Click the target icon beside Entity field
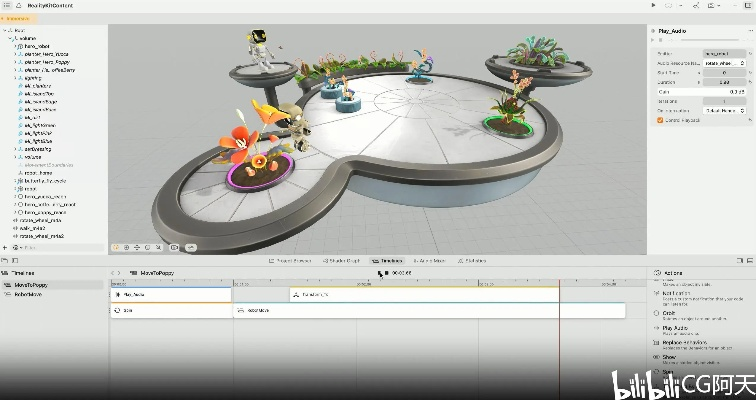Screen dimensions: 756x400 click(x=750, y=53)
